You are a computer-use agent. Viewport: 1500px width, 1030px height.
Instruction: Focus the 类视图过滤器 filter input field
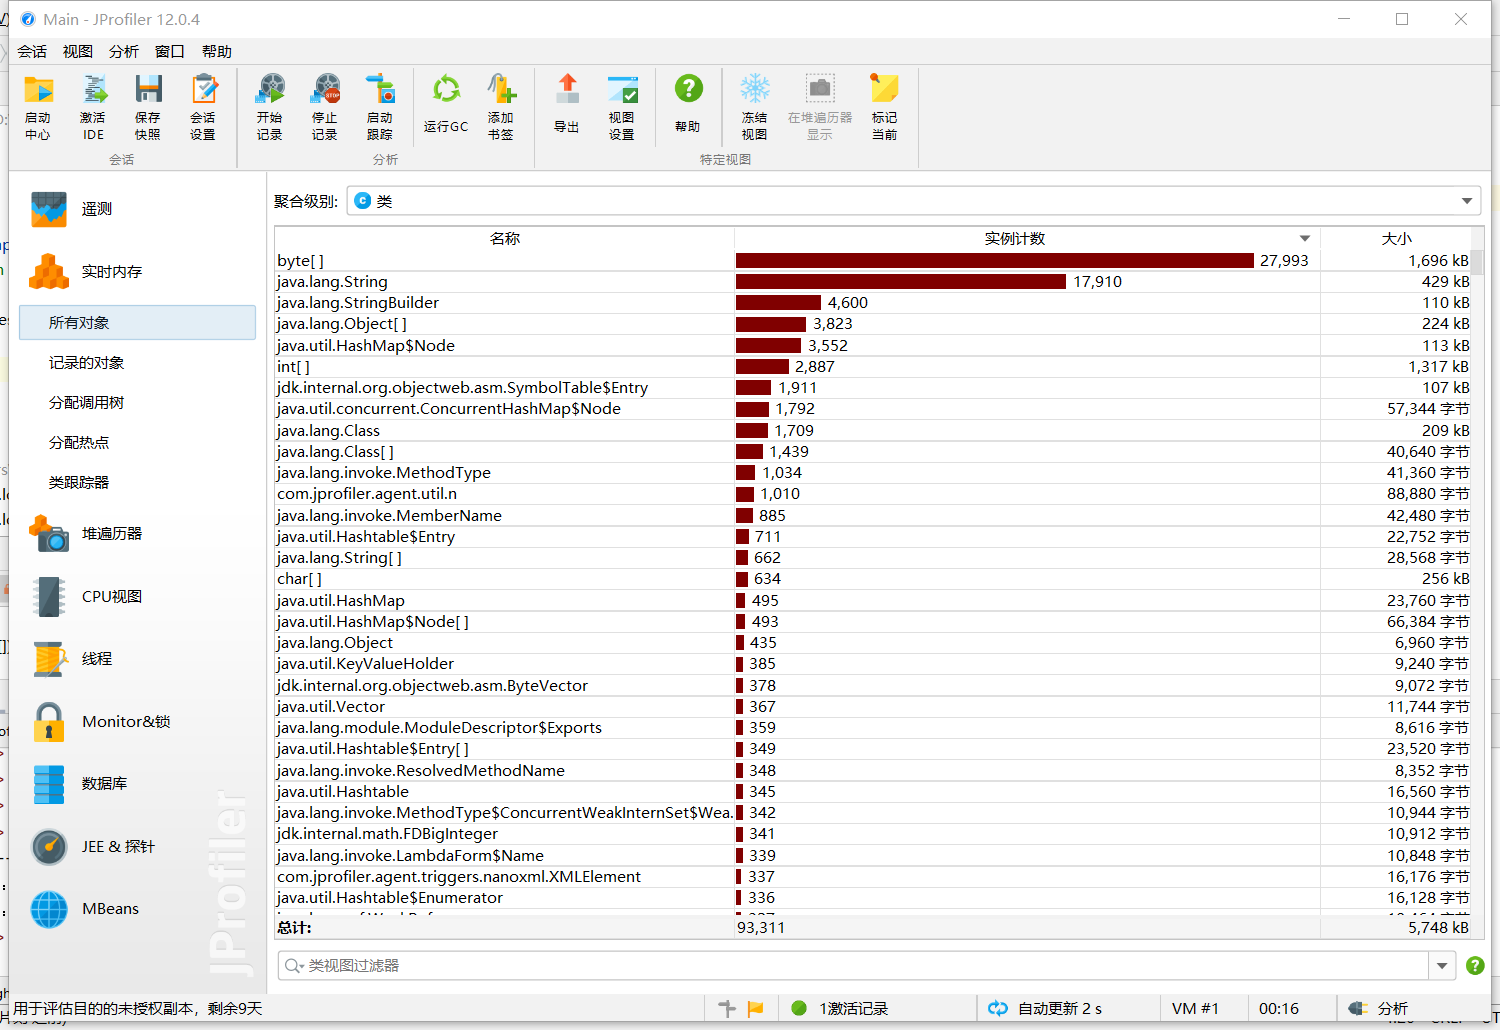point(854,965)
